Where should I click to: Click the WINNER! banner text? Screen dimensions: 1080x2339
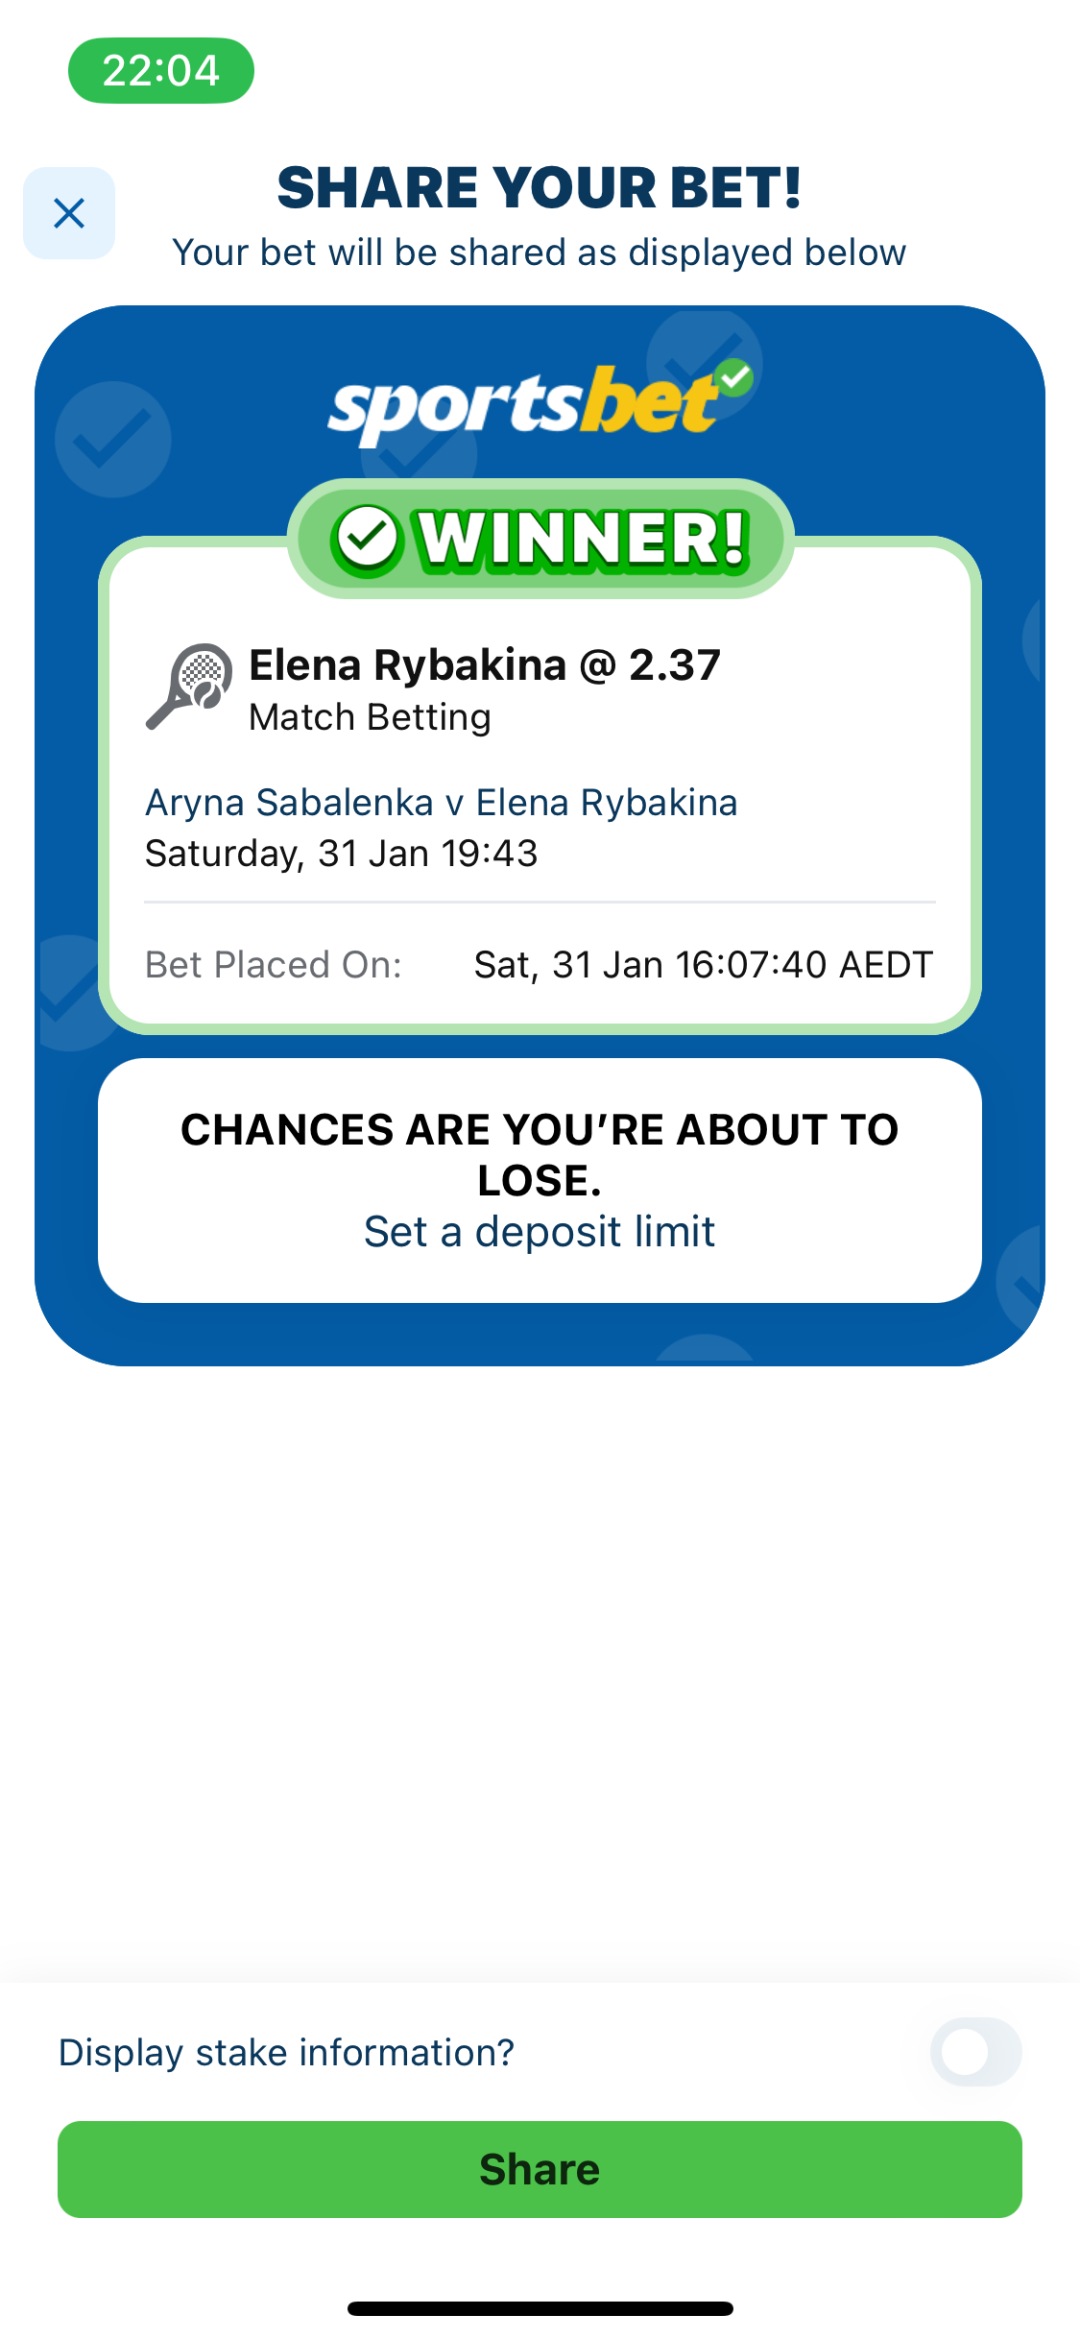coord(582,540)
